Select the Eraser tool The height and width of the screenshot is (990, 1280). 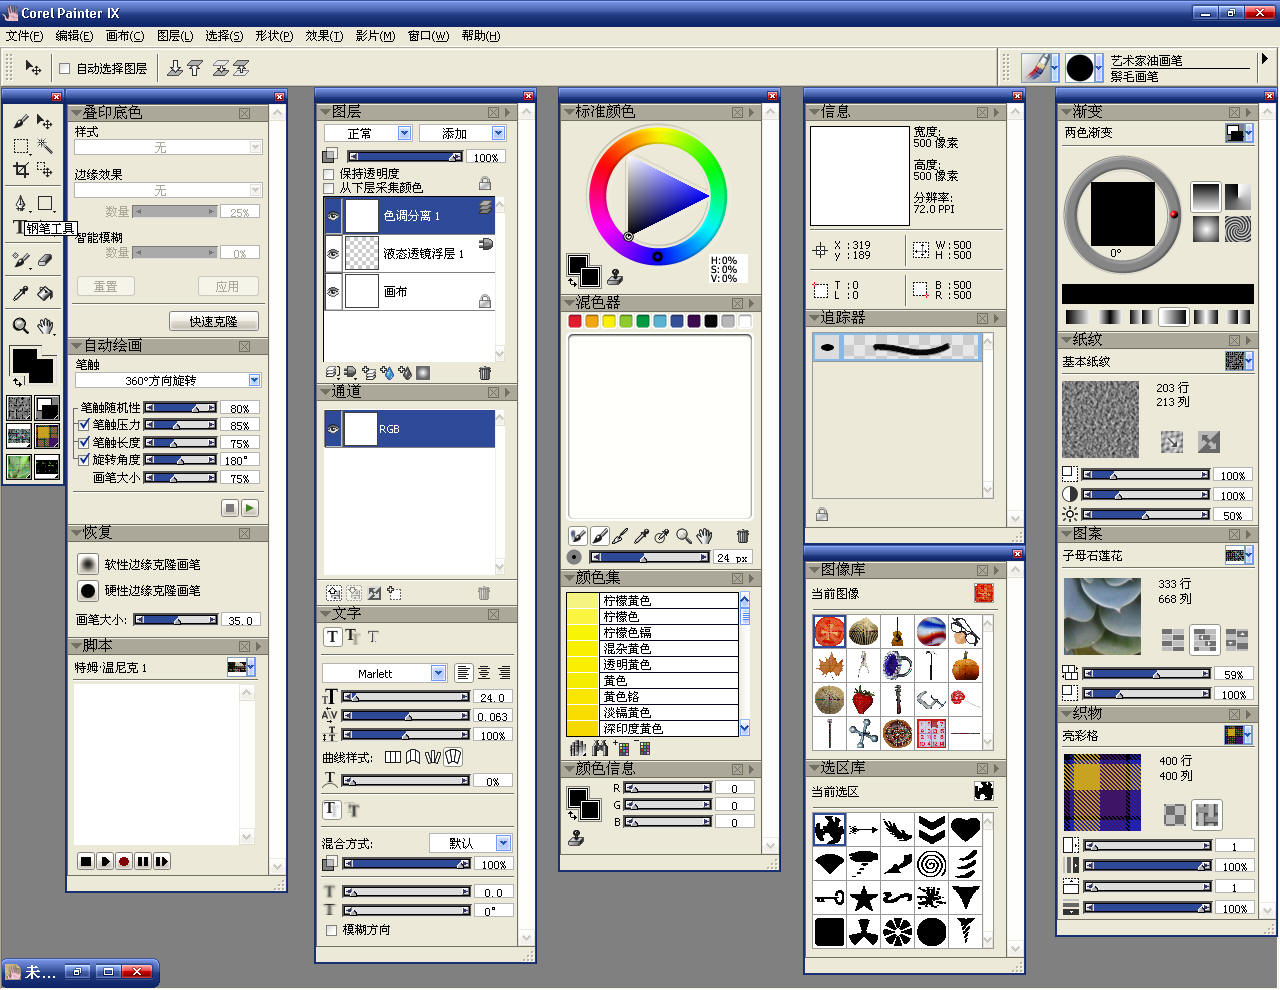(x=45, y=260)
